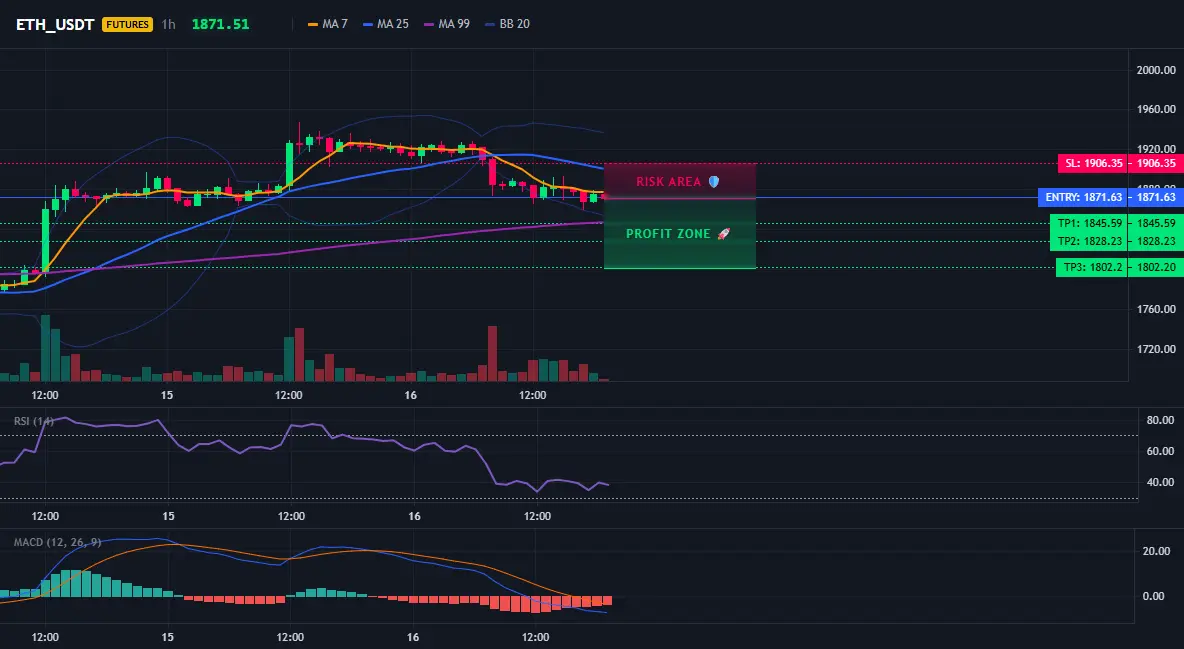Toggle the MA 7 legend entry
This screenshot has width=1184, height=649.
click(328, 24)
